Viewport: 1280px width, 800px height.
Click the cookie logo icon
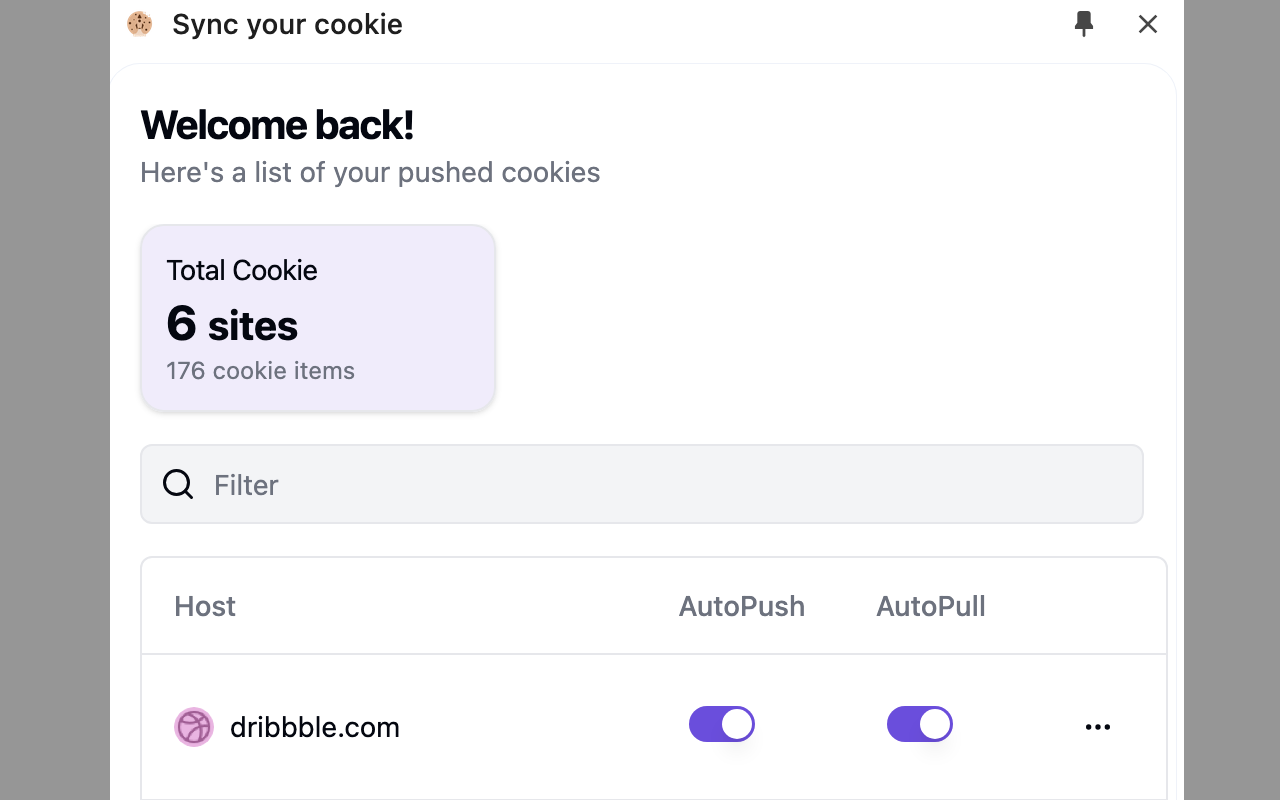point(140,24)
